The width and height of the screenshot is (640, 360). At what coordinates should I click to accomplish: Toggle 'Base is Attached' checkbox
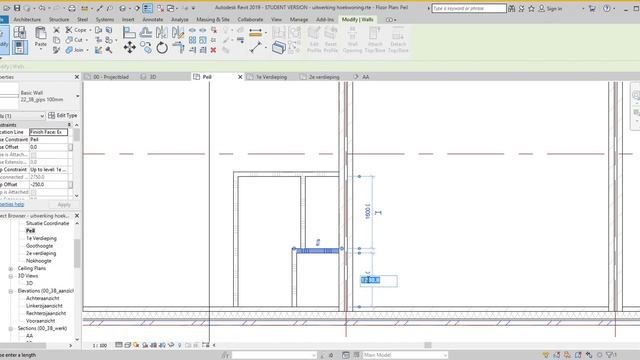click(x=33, y=155)
